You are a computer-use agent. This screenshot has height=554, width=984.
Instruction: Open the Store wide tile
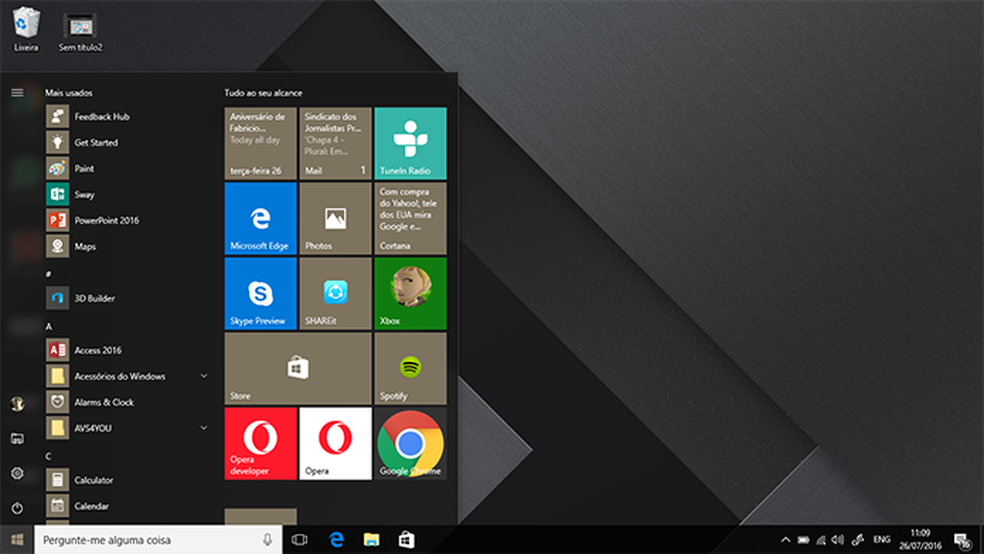point(298,368)
